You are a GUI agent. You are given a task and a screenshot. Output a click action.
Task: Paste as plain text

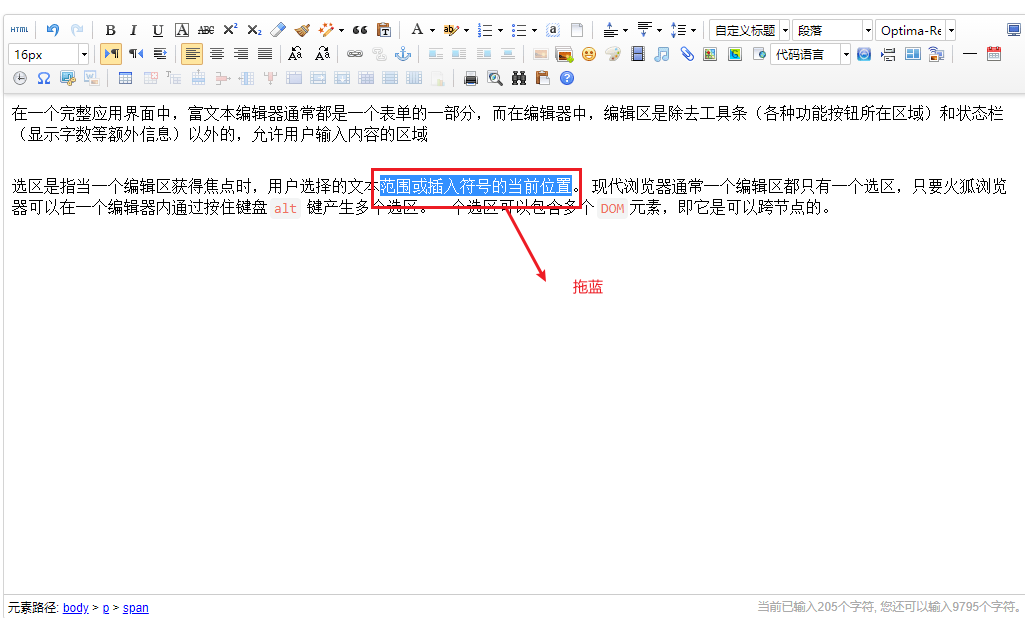(x=384, y=30)
